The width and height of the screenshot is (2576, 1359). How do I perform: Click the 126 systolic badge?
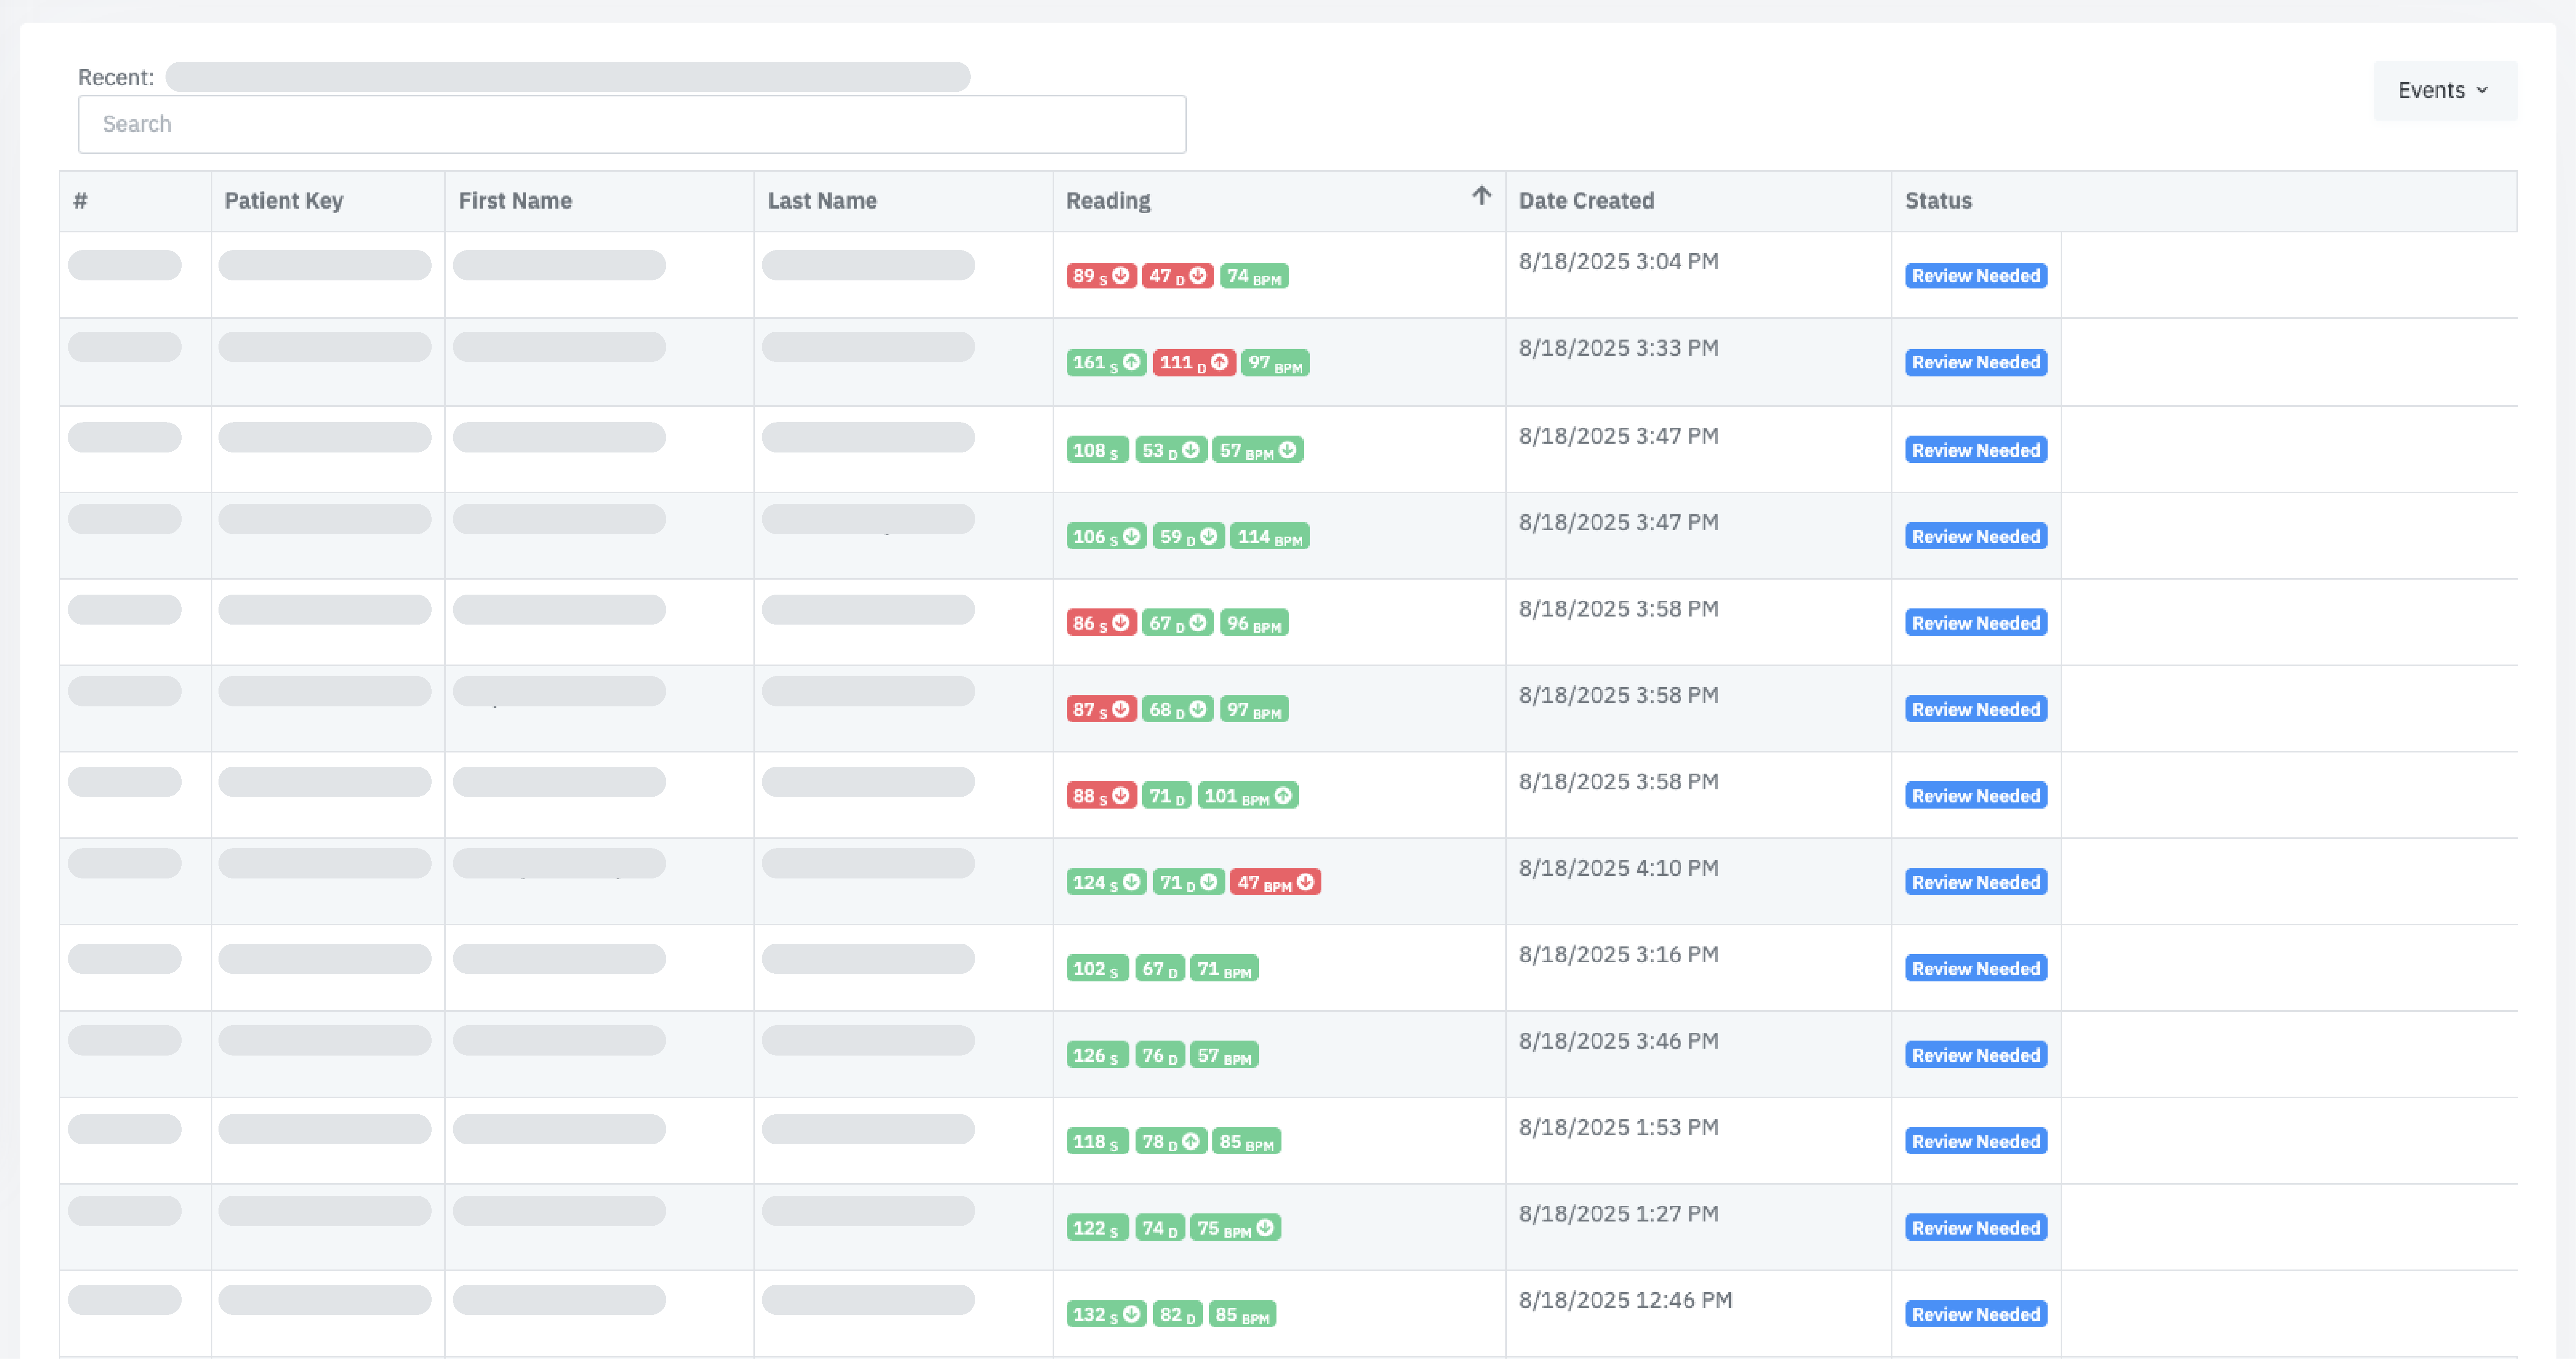pyautogui.click(x=1097, y=1056)
